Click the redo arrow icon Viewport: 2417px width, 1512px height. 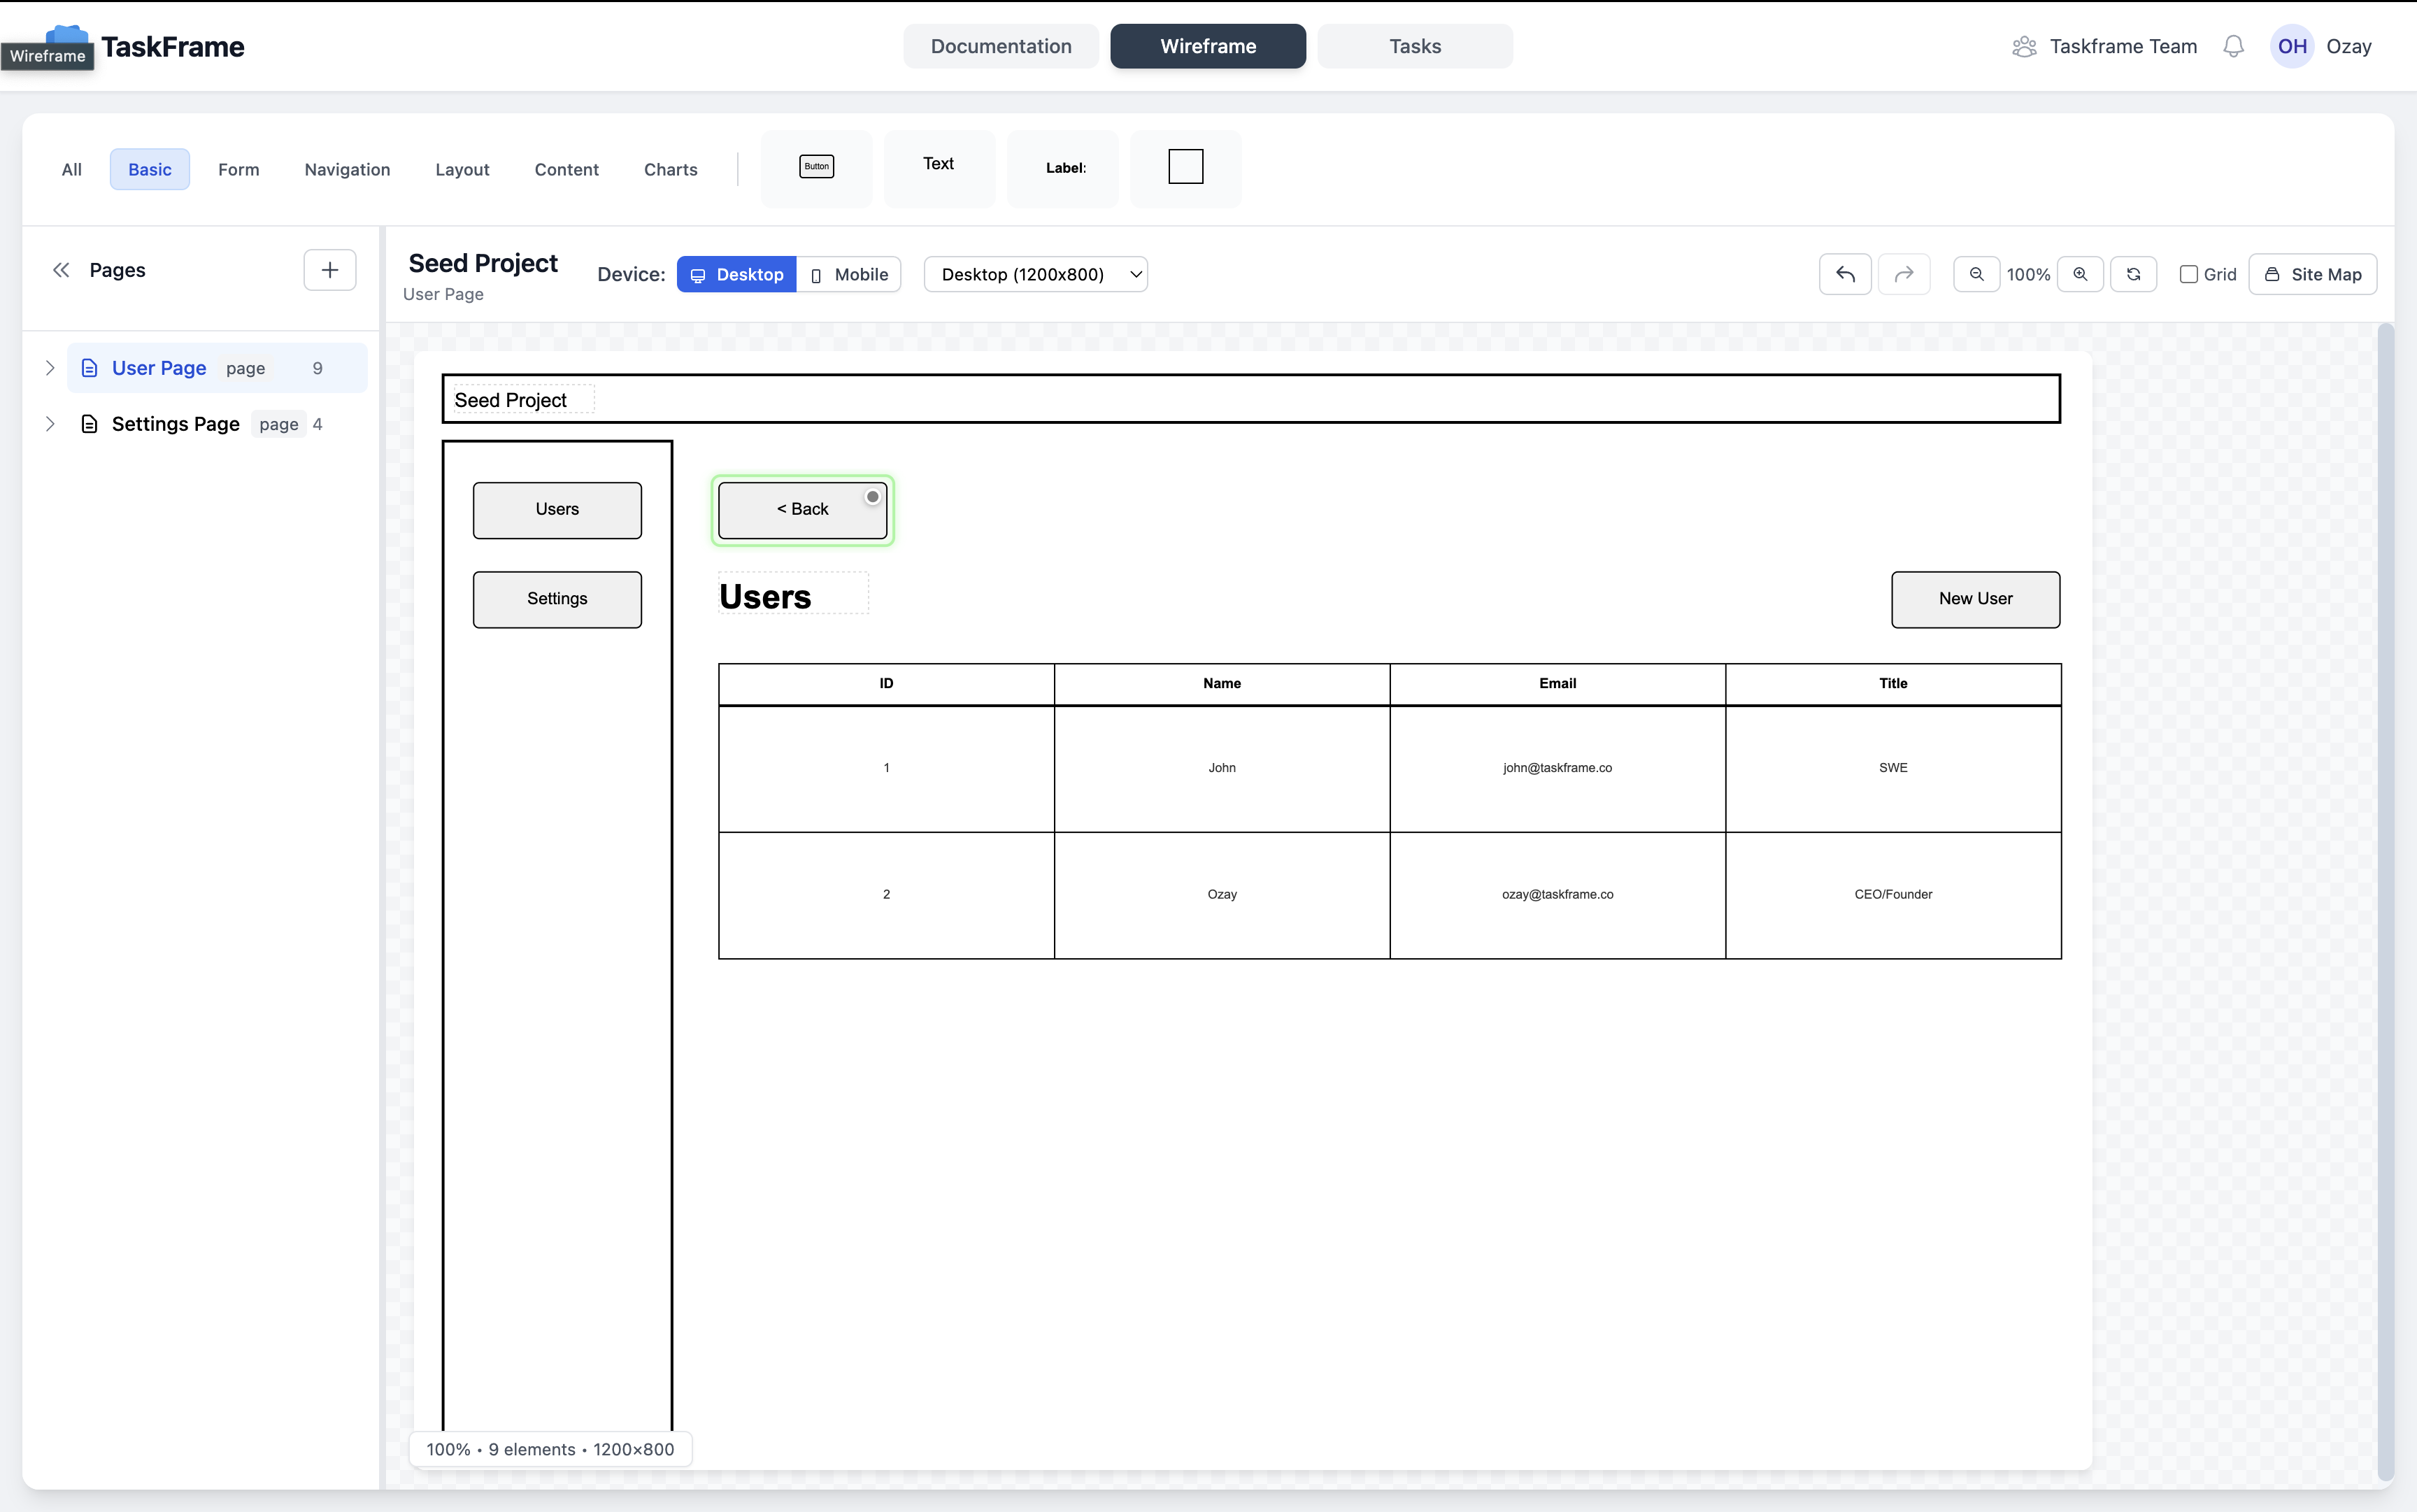1904,274
